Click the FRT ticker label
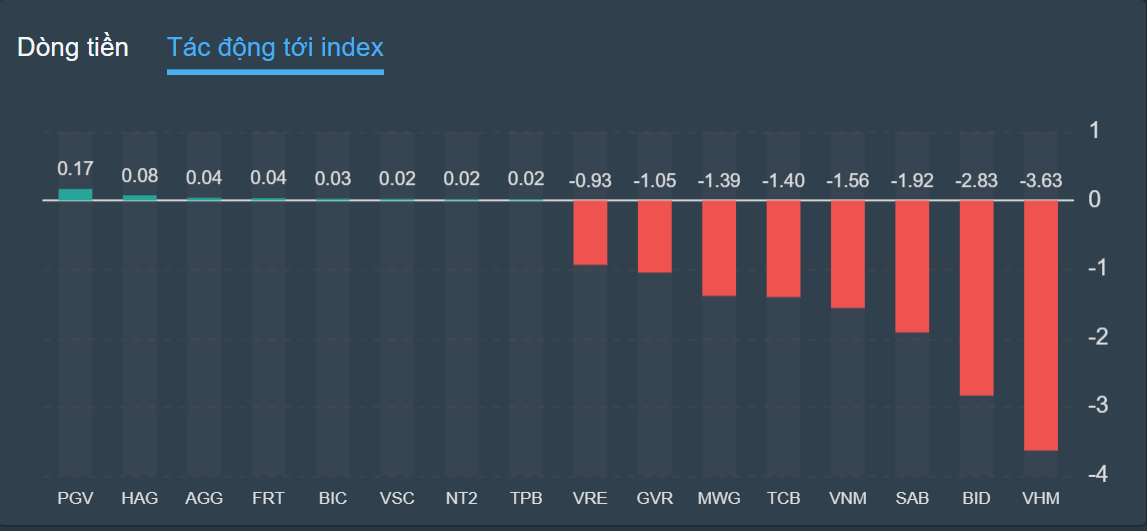 click(268, 498)
